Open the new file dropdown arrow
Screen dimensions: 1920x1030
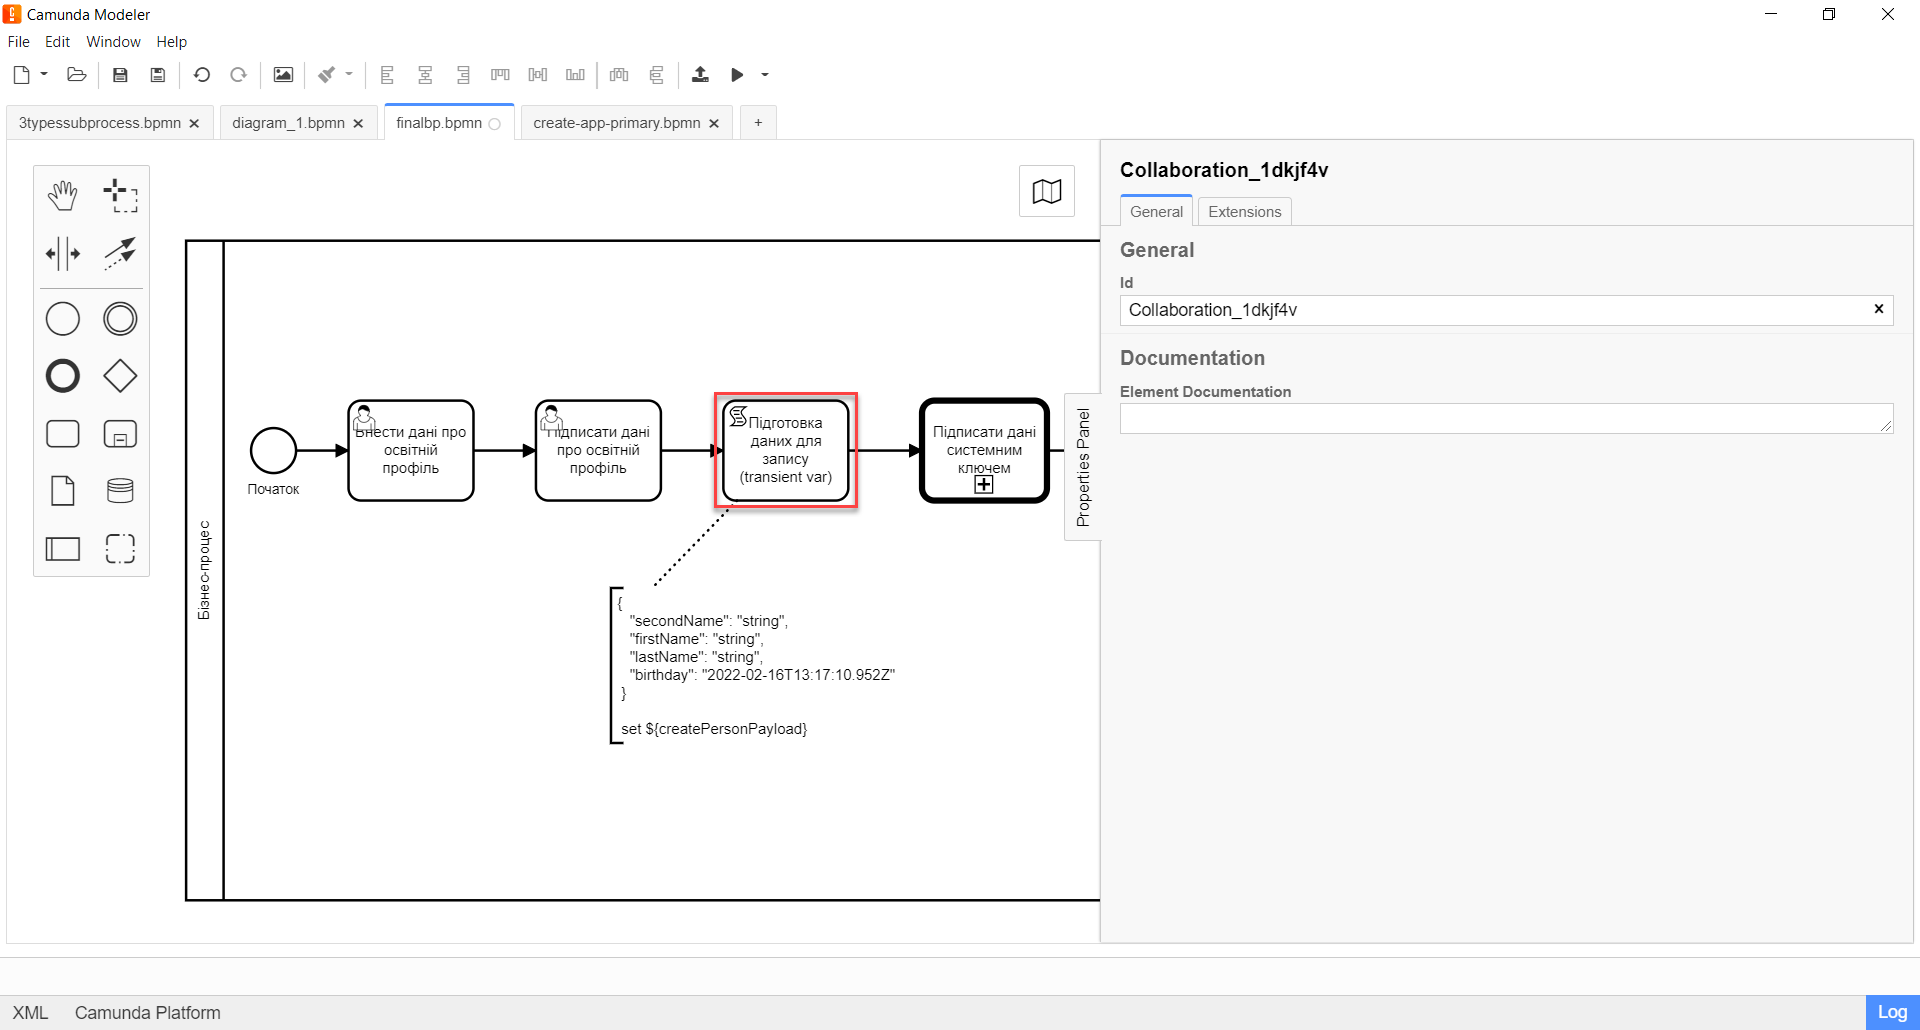44,74
